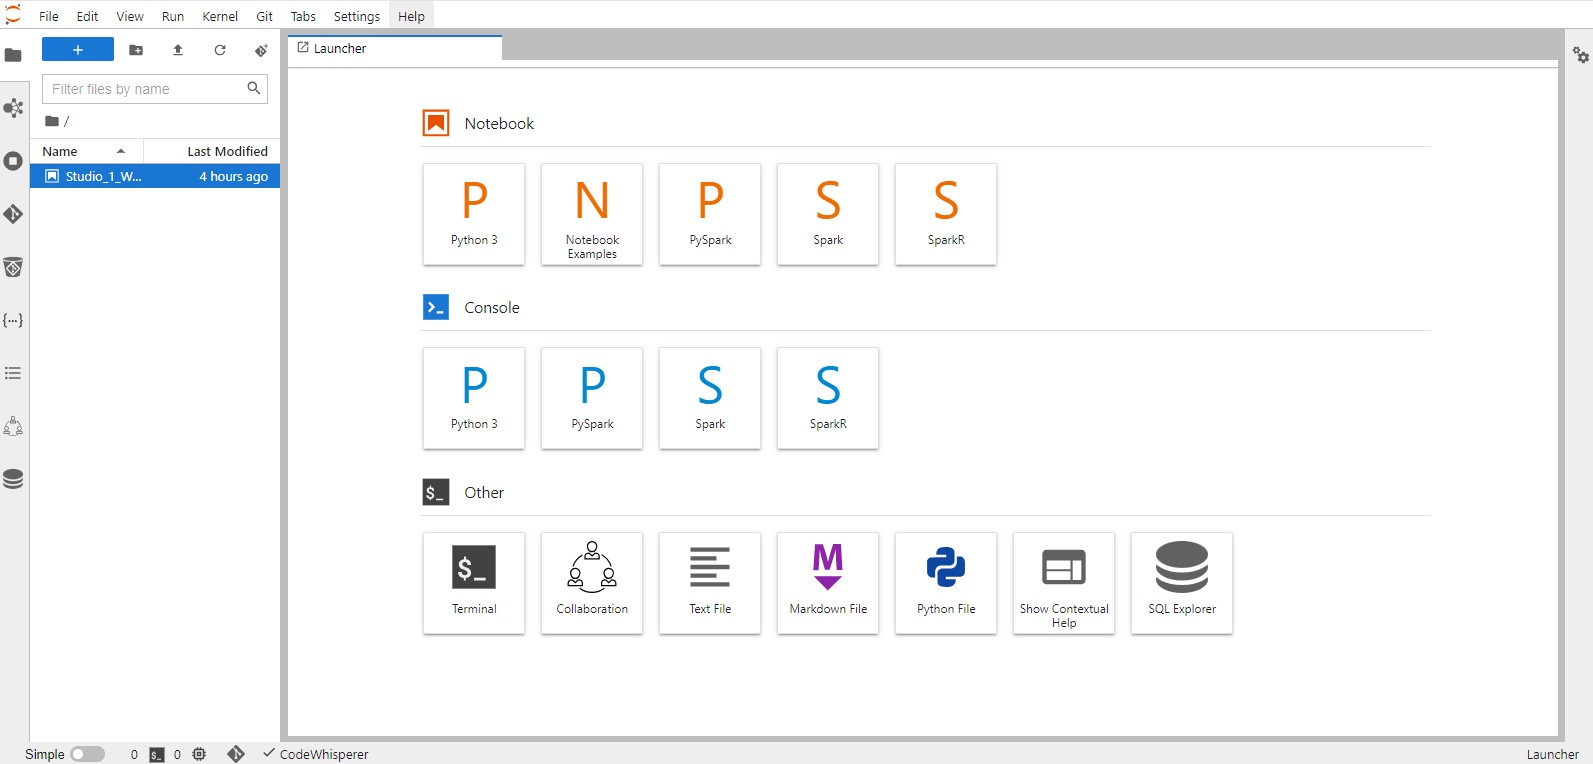Viewport: 1593px width, 764px height.
Task: Open the SageMaker JumpStart sidebar icon
Action: point(13,108)
